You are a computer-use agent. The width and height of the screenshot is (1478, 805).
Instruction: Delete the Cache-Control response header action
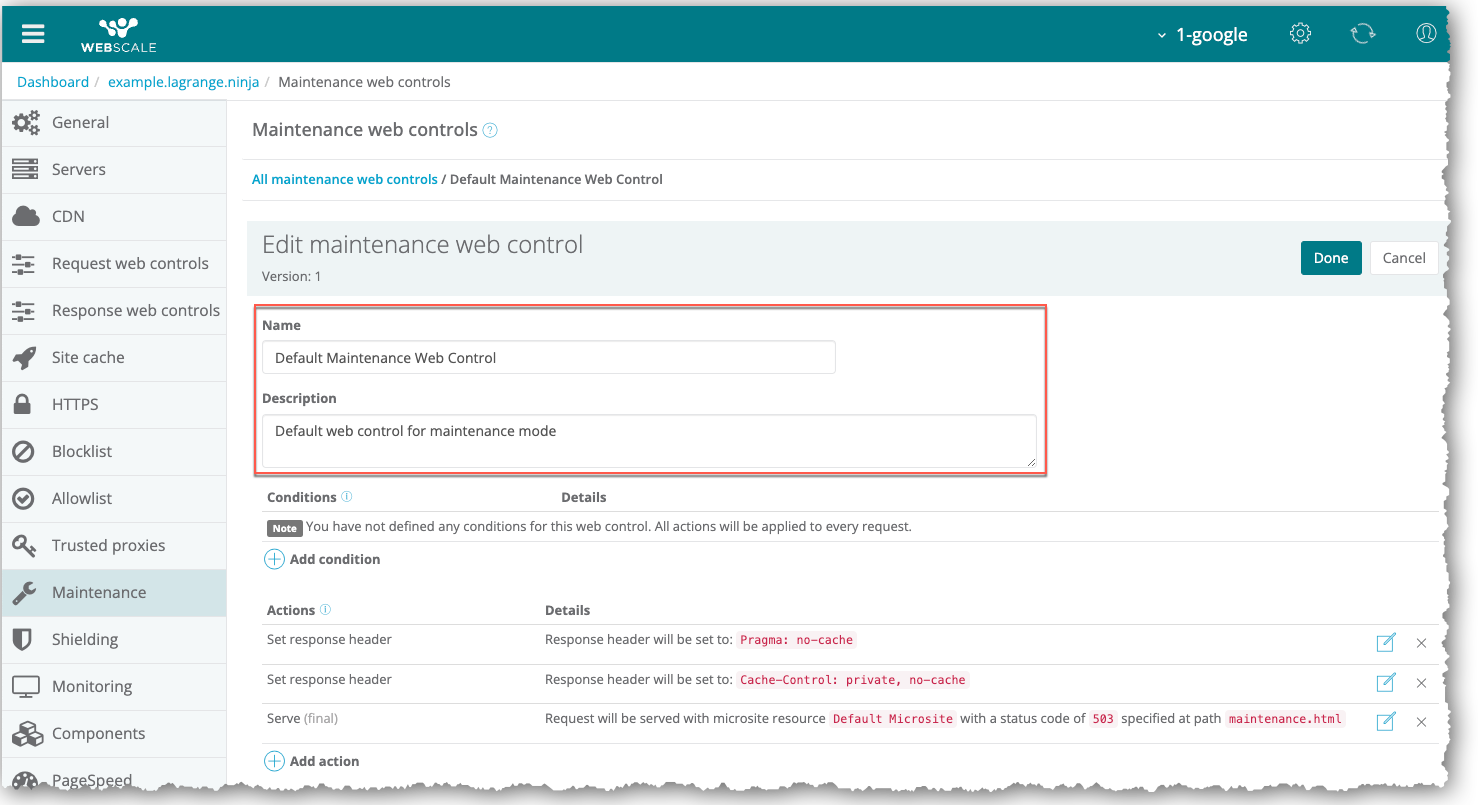point(1421,683)
